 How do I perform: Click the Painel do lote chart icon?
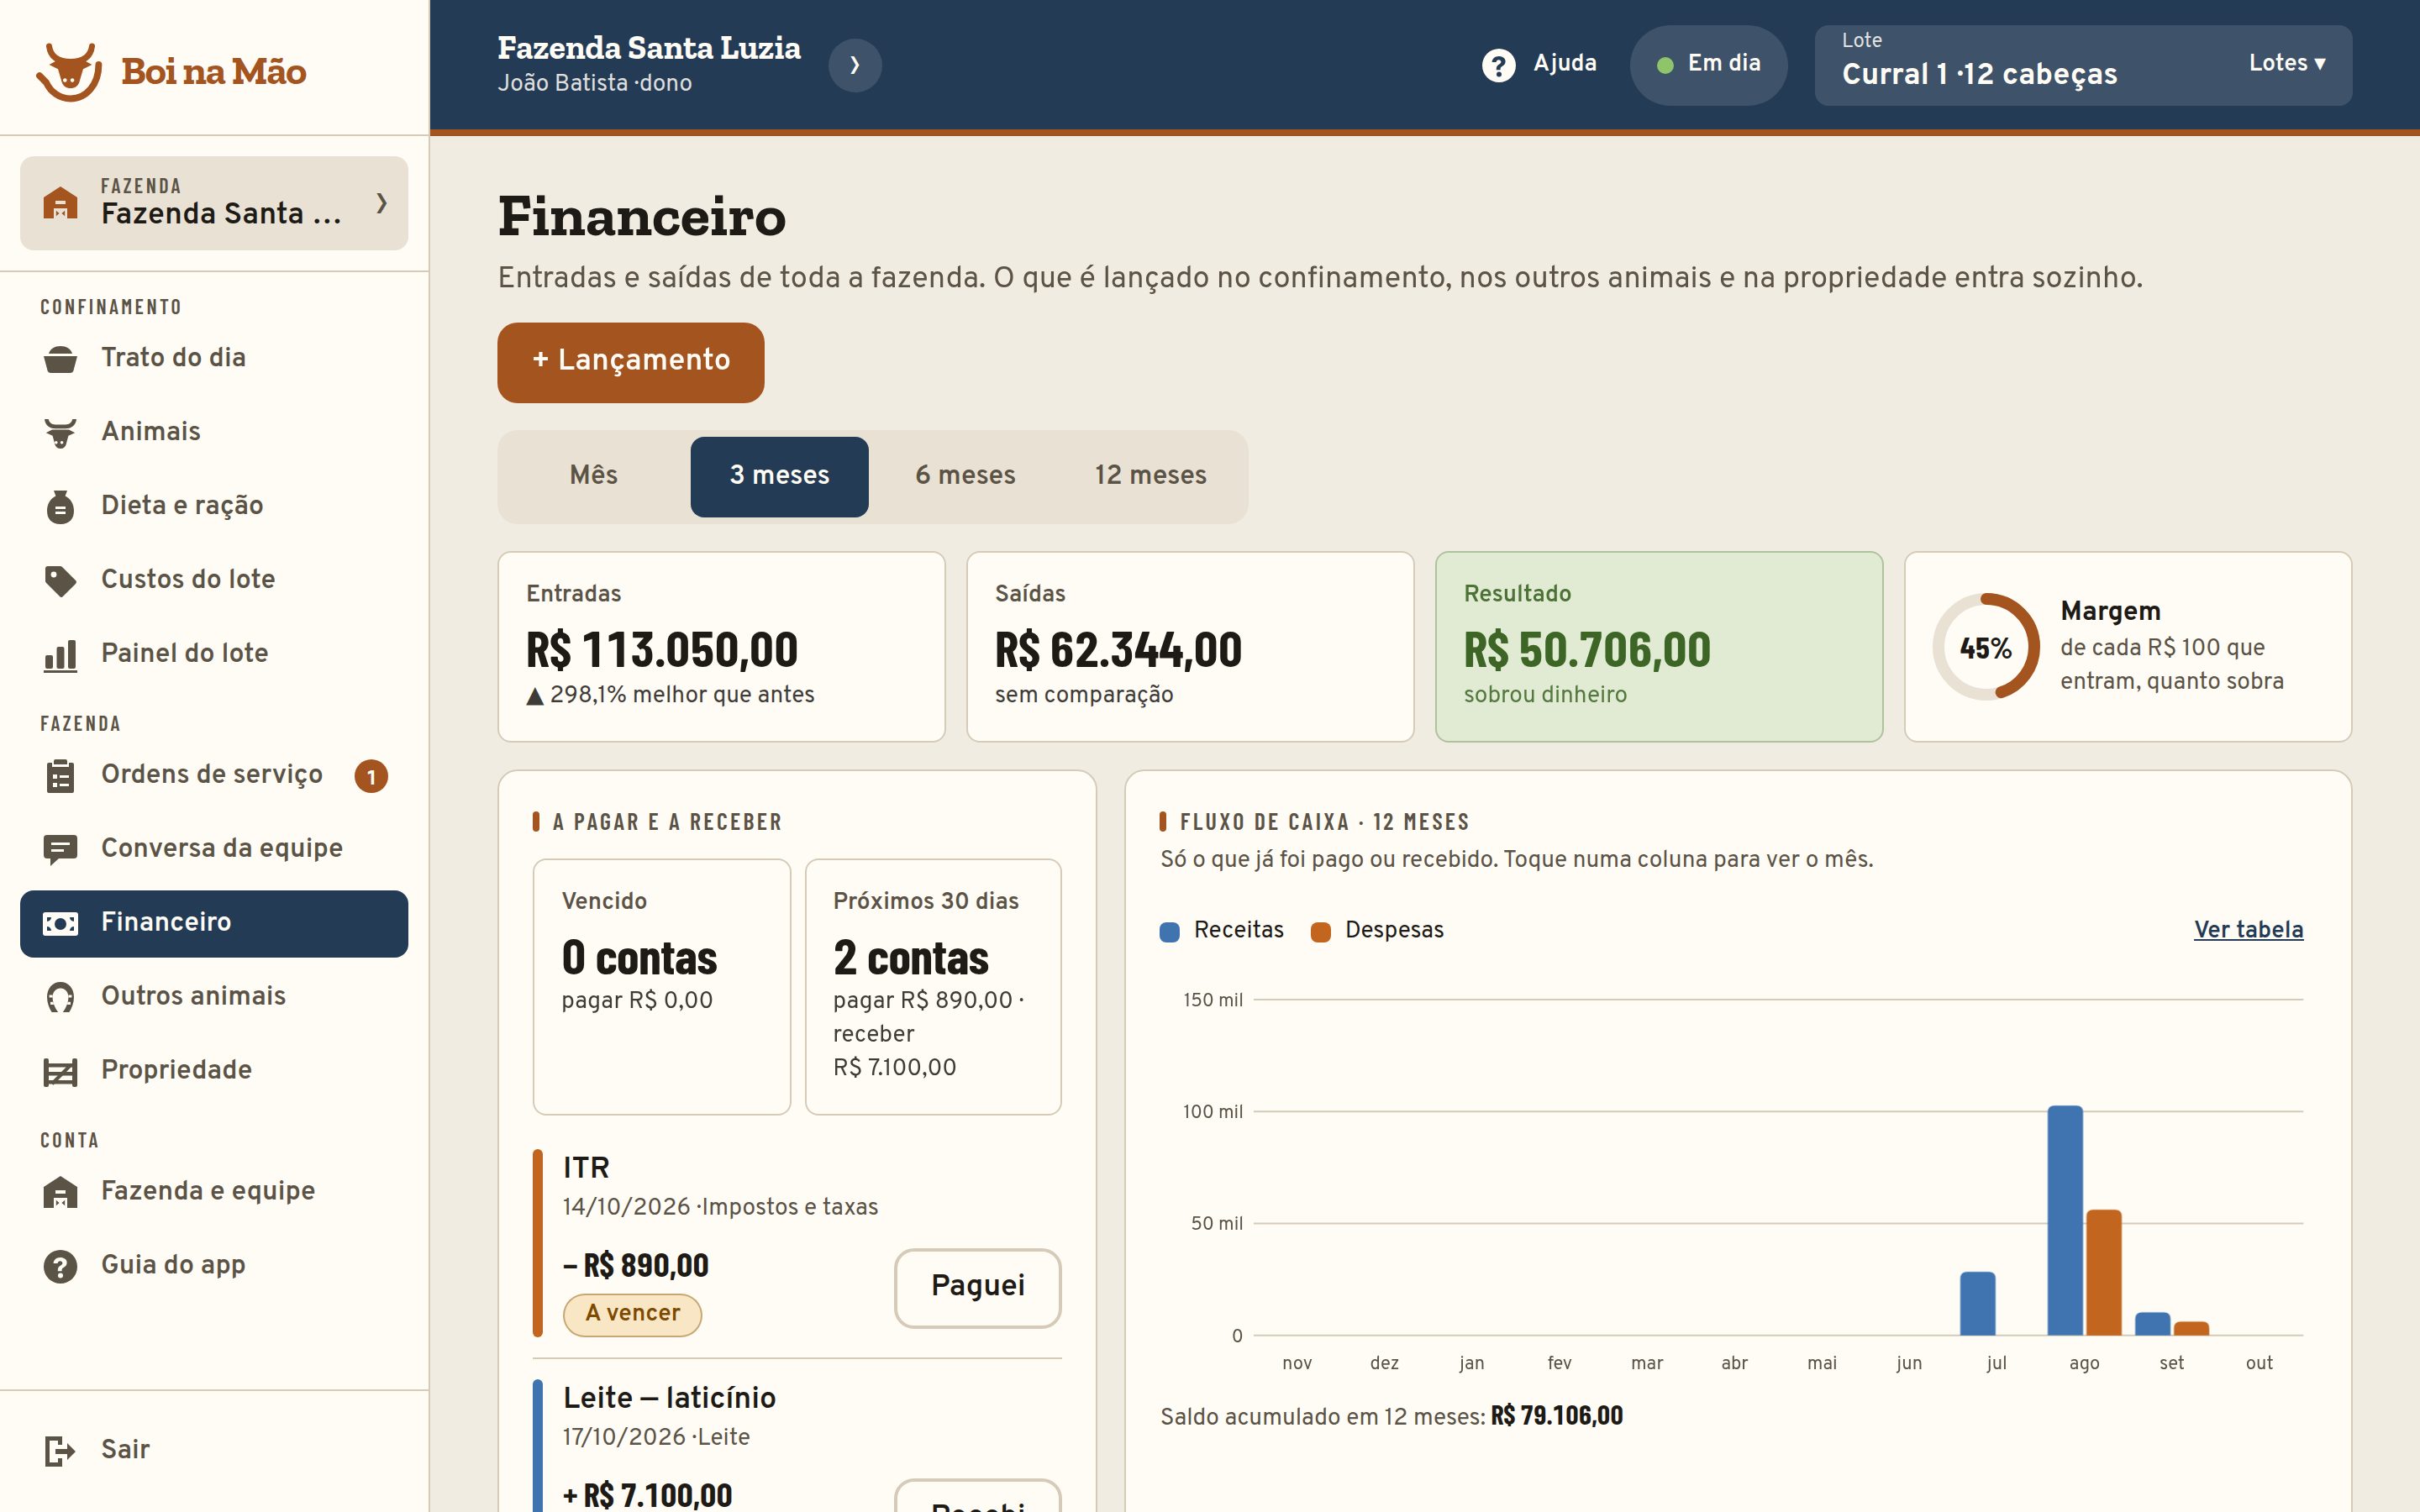pos(60,654)
